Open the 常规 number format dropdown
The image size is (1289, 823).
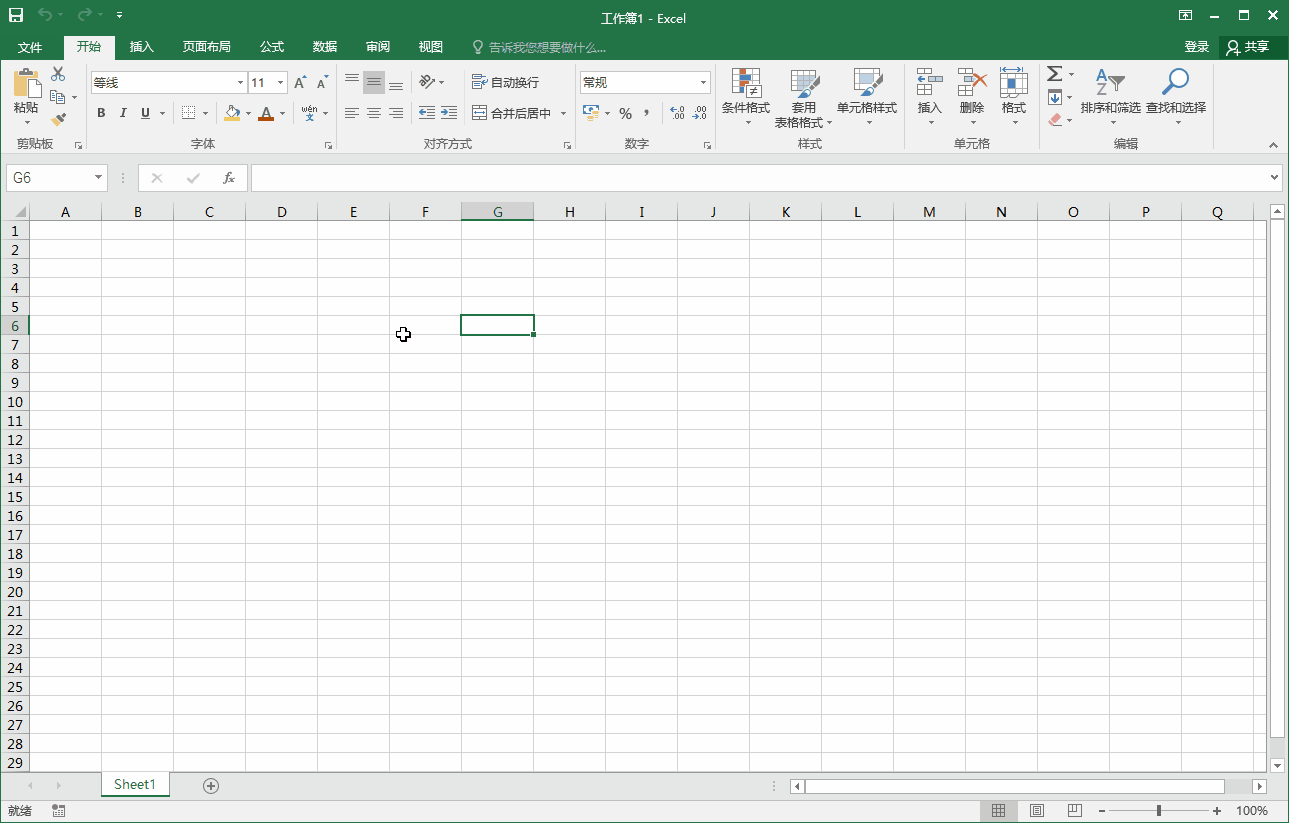click(x=703, y=81)
